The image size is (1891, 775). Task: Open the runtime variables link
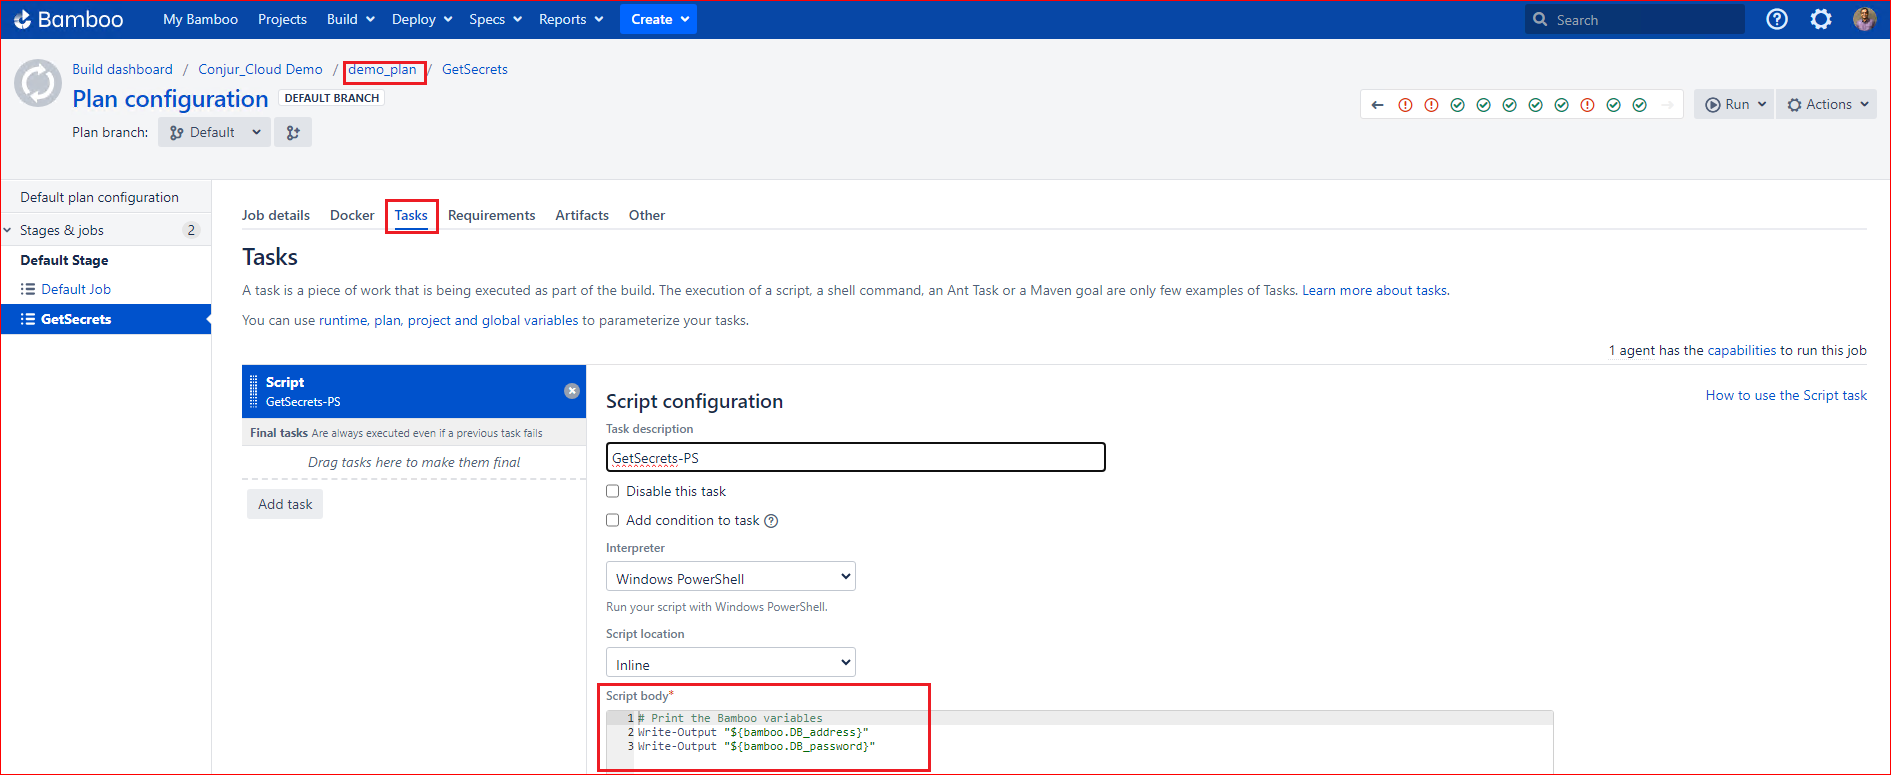343,320
